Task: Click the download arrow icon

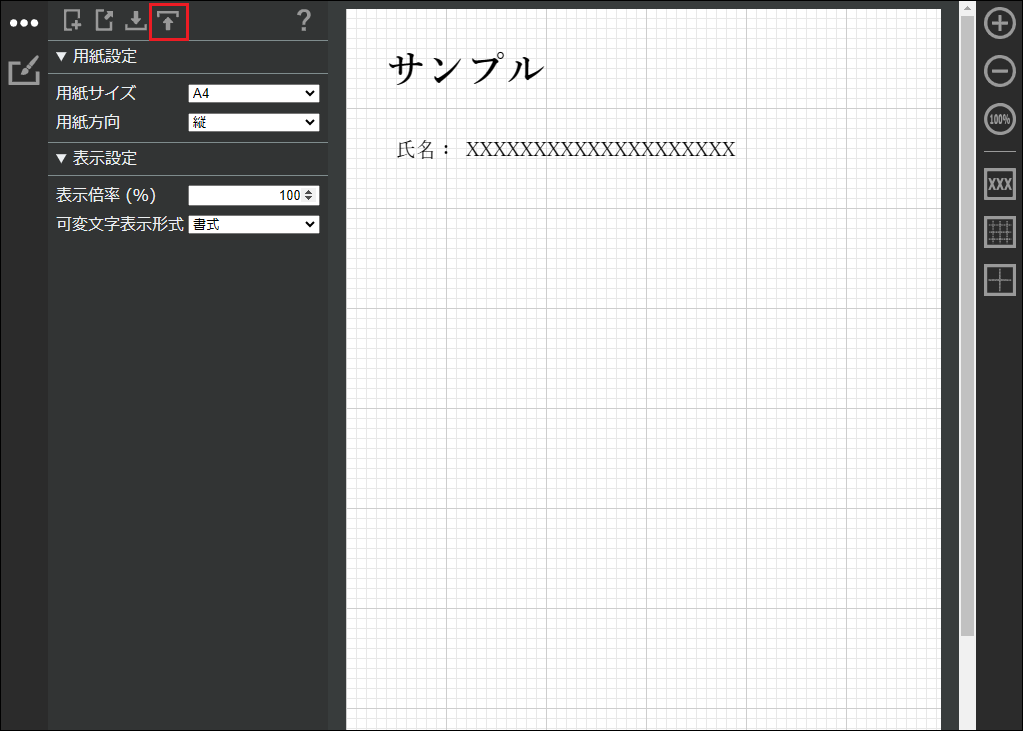Action: (136, 20)
